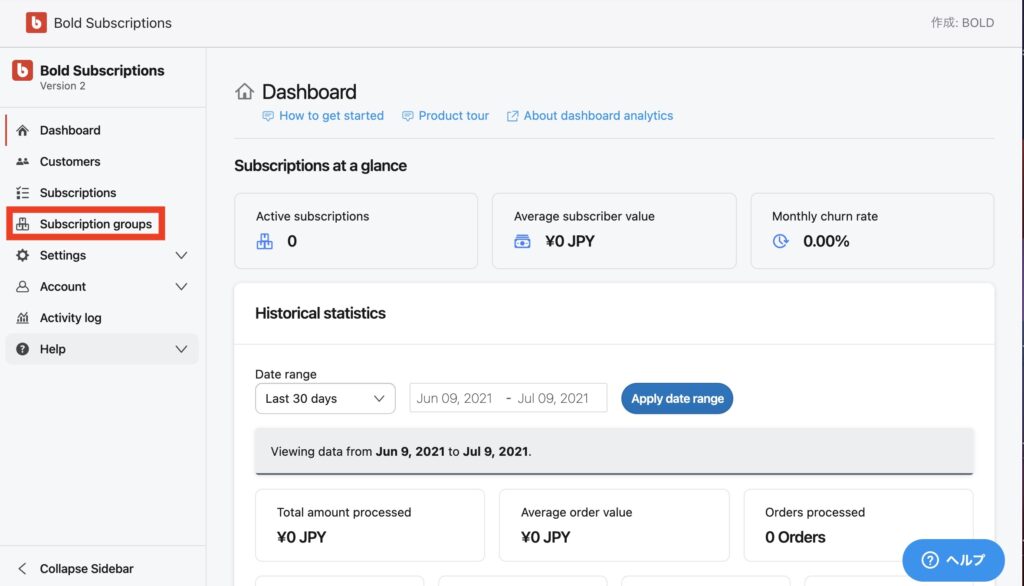The width and height of the screenshot is (1024, 586).
Task: Expand the Settings menu chevron
Action: 182,255
